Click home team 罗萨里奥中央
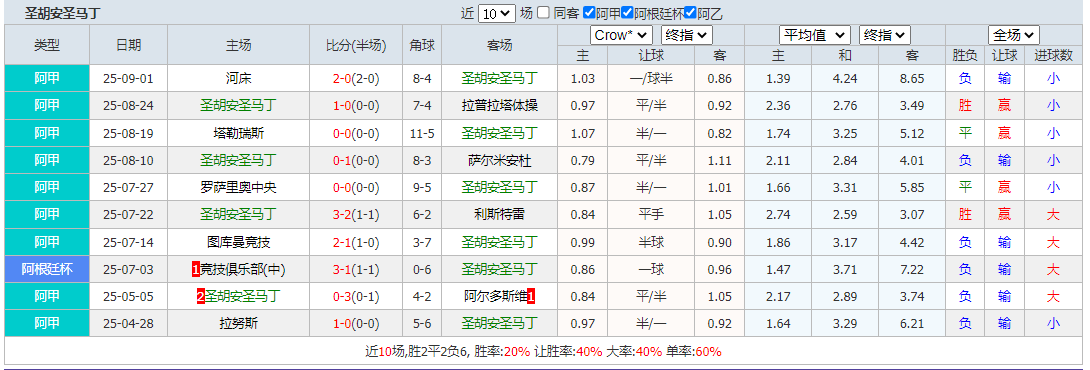The image size is (1090, 370). [x=239, y=188]
